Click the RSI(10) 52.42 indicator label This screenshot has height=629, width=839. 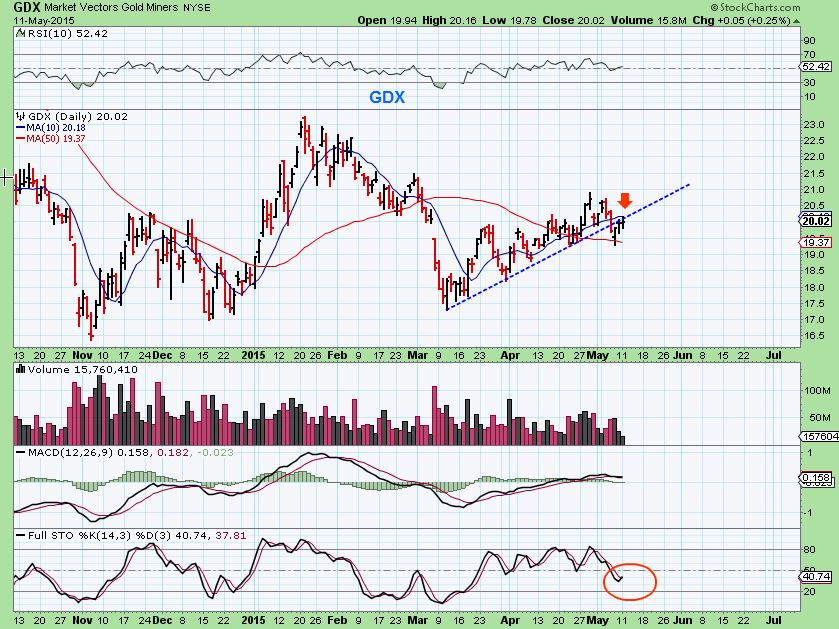[67, 33]
